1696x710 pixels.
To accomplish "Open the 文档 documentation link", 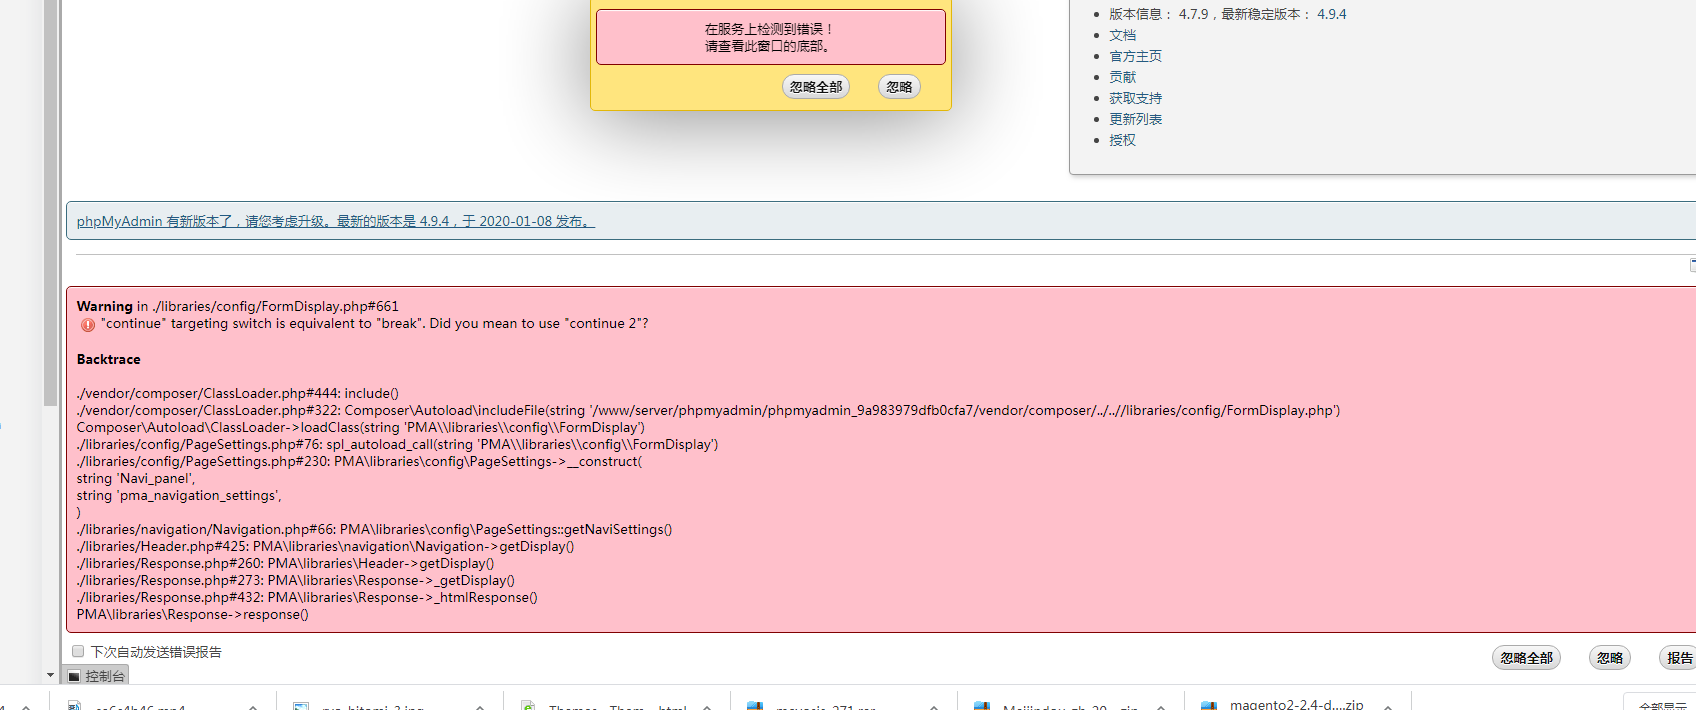I will 1122,35.
